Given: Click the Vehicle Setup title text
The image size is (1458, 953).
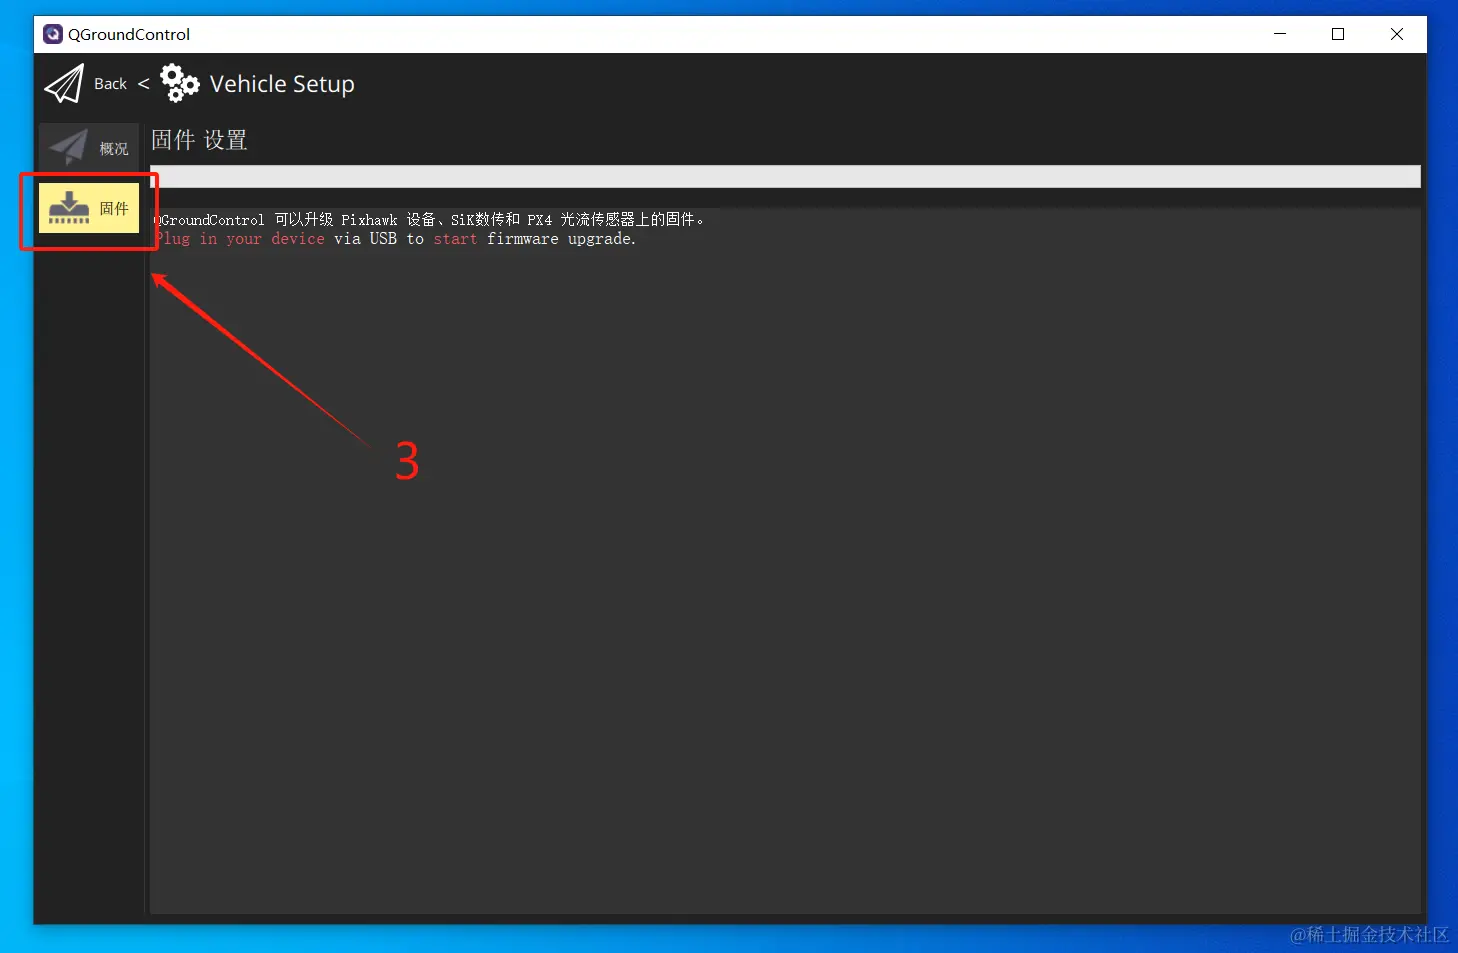Looking at the screenshot, I should pyautogui.click(x=282, y=84).
